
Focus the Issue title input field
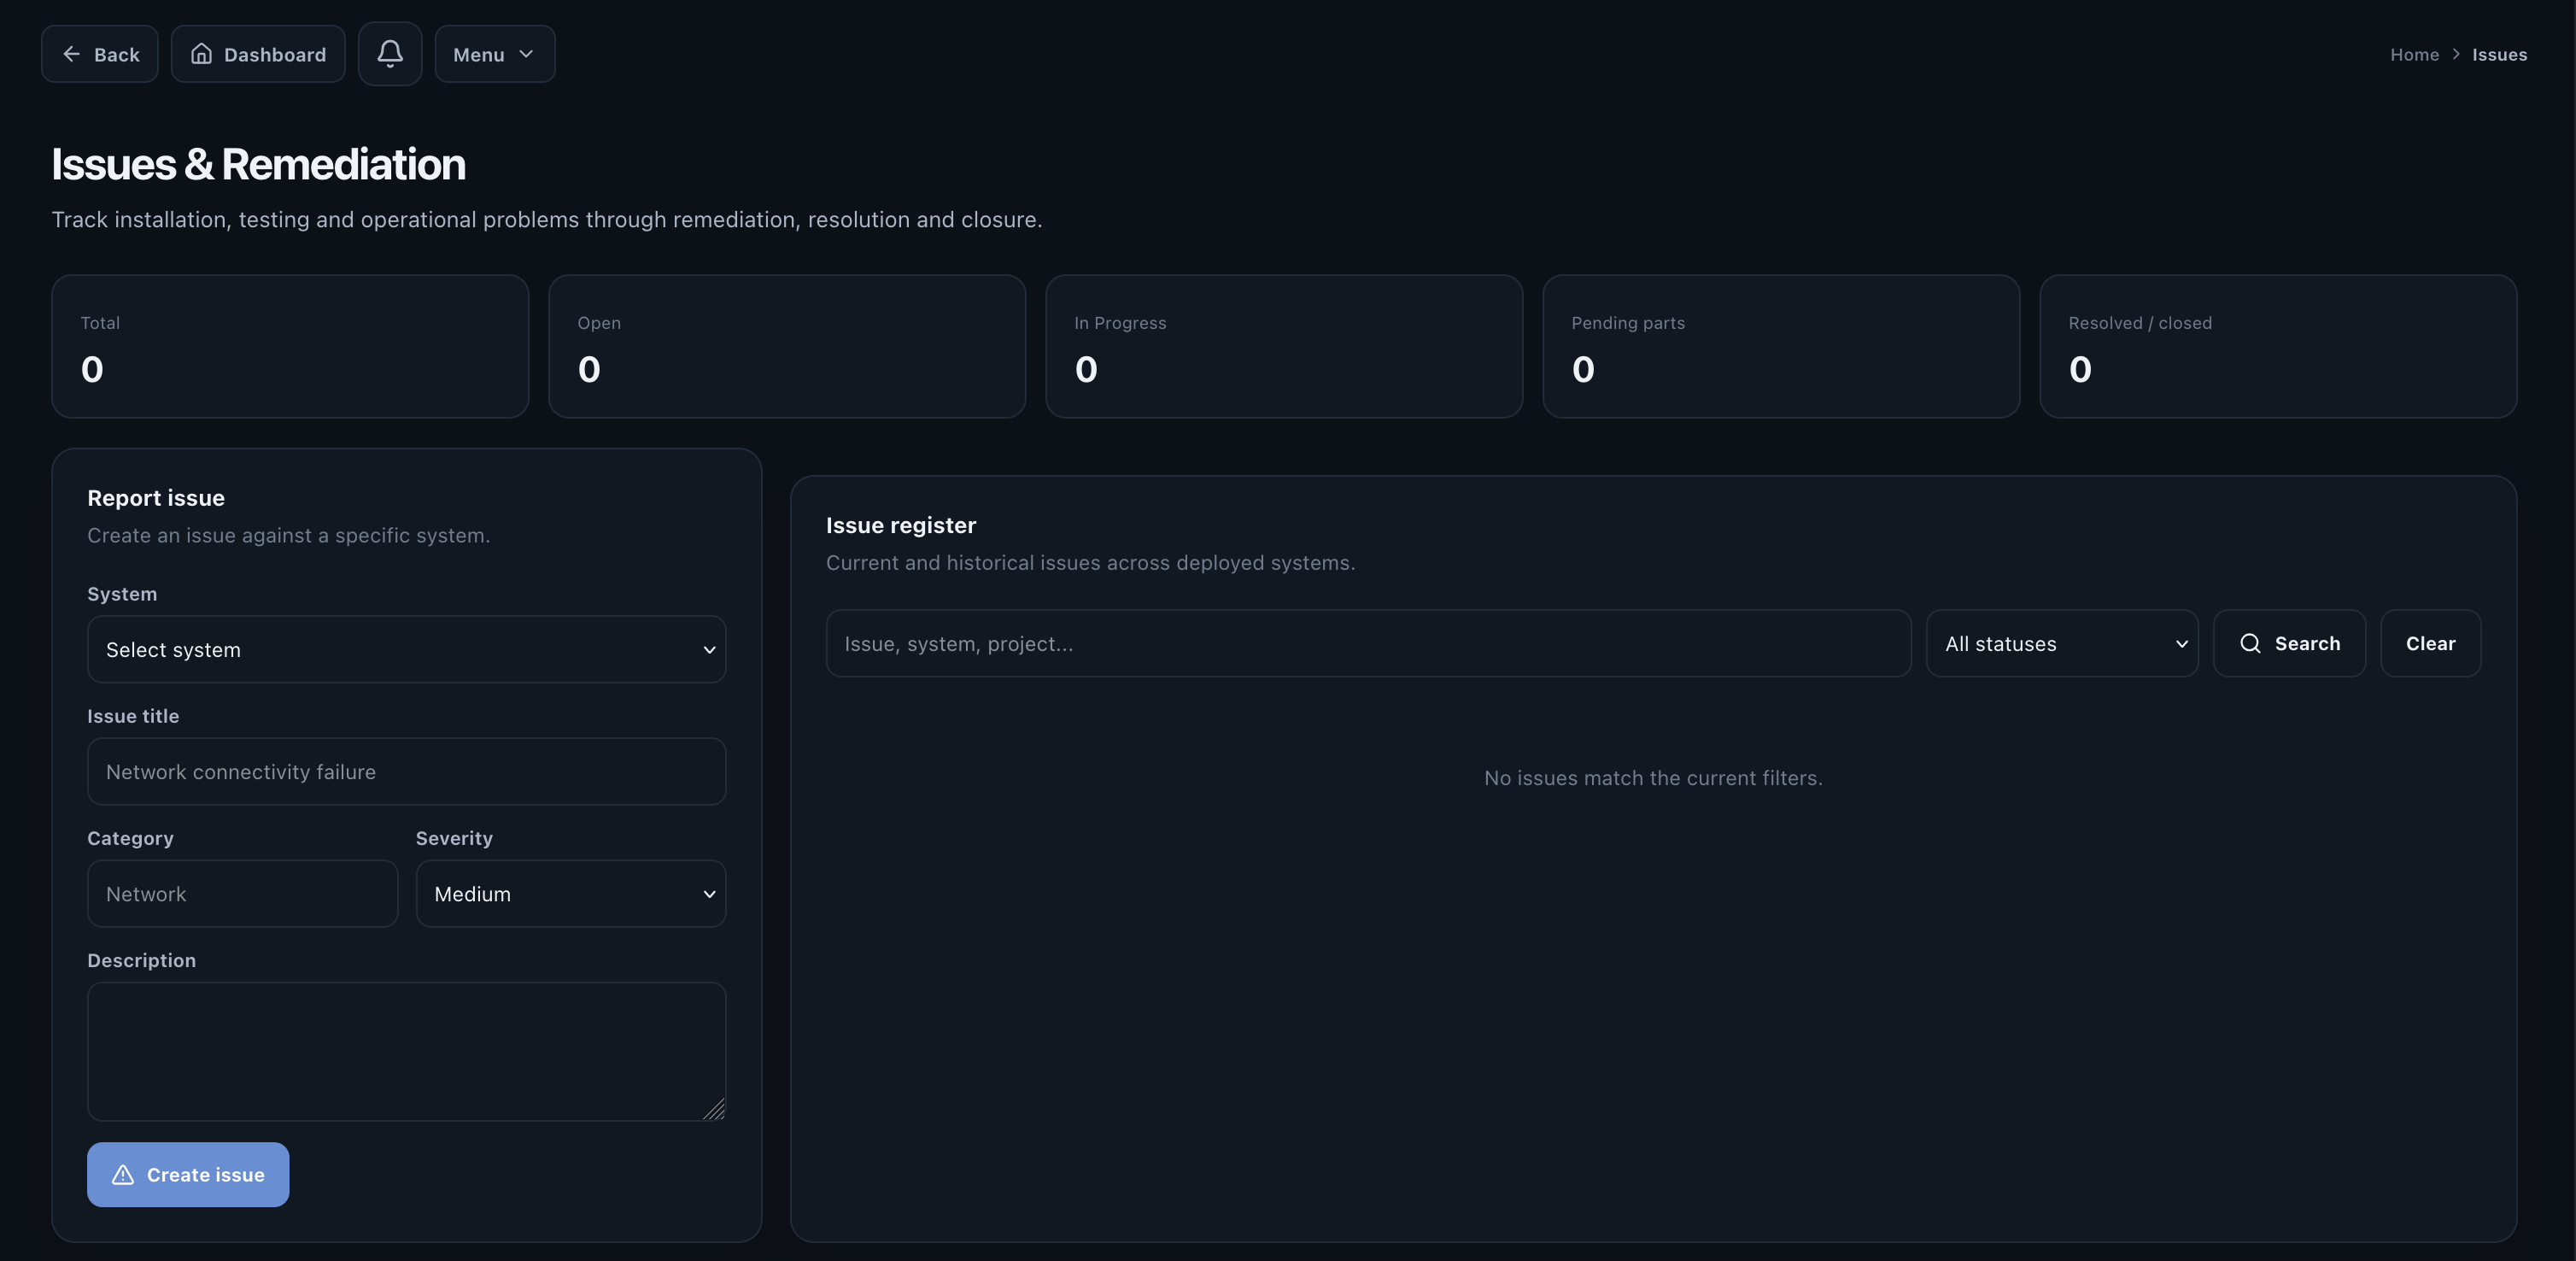click(x=406, y=771)
